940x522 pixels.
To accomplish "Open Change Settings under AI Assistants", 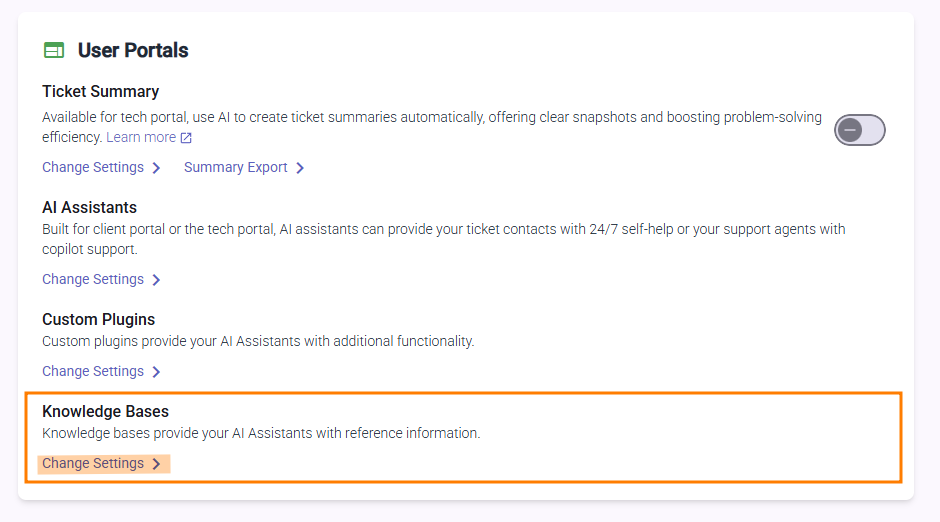I will (x=93, y=280).
